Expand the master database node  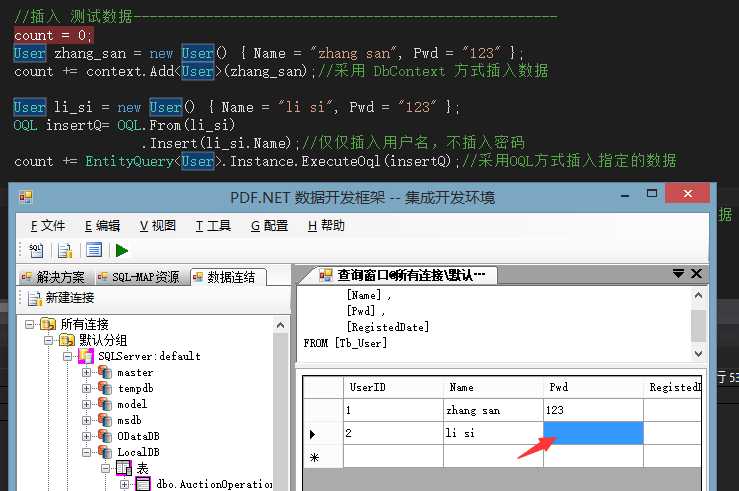coord(87,372)
